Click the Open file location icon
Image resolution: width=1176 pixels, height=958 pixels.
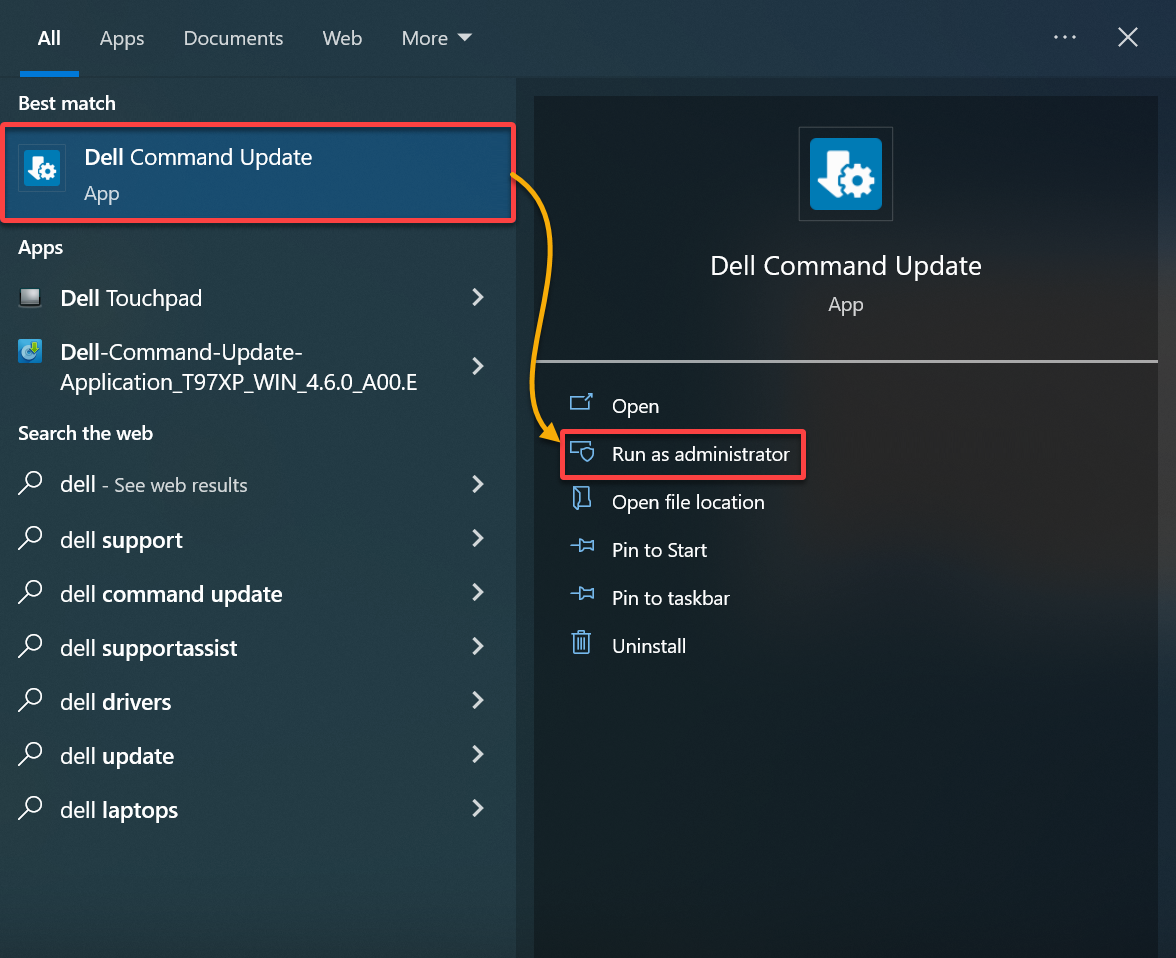click(582, 499)
